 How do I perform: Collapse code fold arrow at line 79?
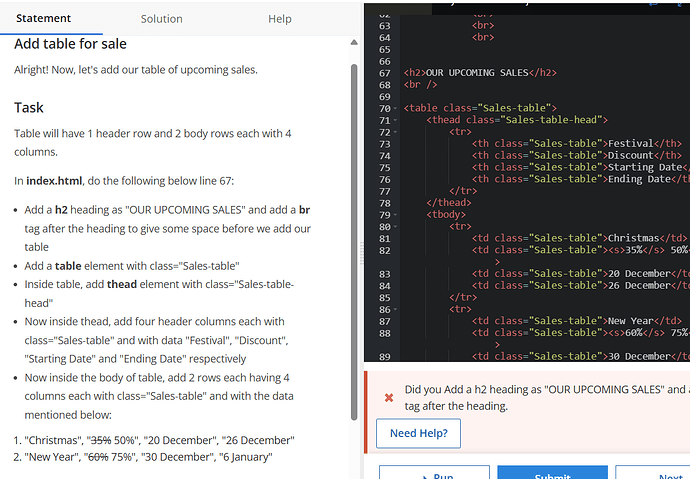tap(395, 215)
